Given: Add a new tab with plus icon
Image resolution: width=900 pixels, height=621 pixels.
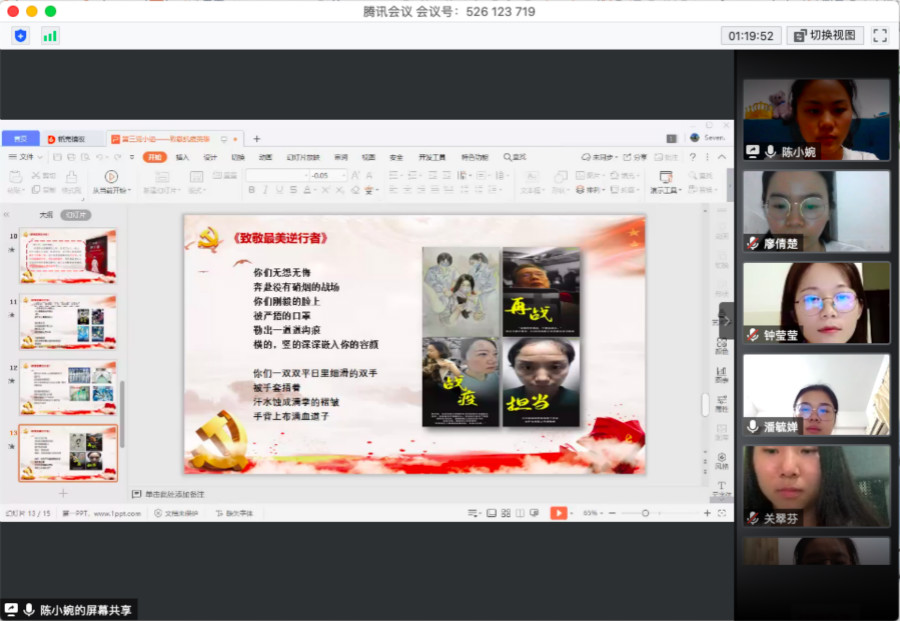Looking at the screenshot, I should (256, 139).
